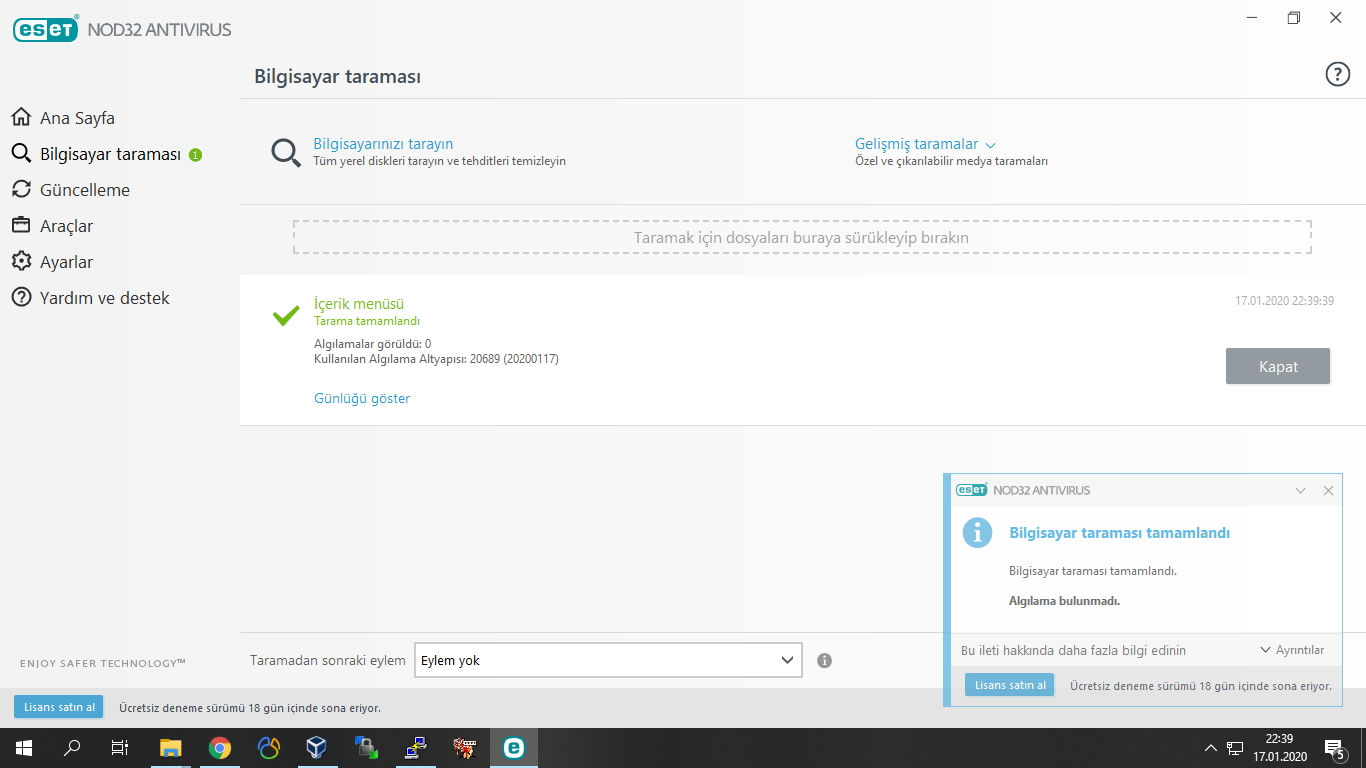Click the Taramadan sonraki eylem label

pos(328,660)
